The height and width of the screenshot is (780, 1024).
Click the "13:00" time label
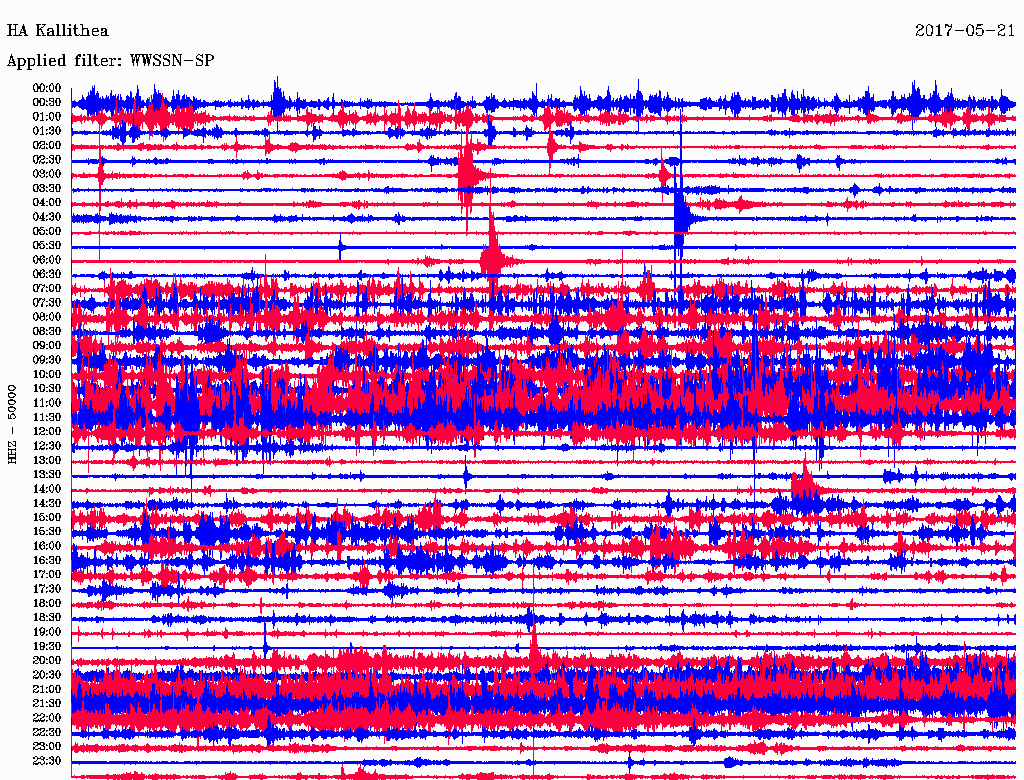[x=47, y=460]
